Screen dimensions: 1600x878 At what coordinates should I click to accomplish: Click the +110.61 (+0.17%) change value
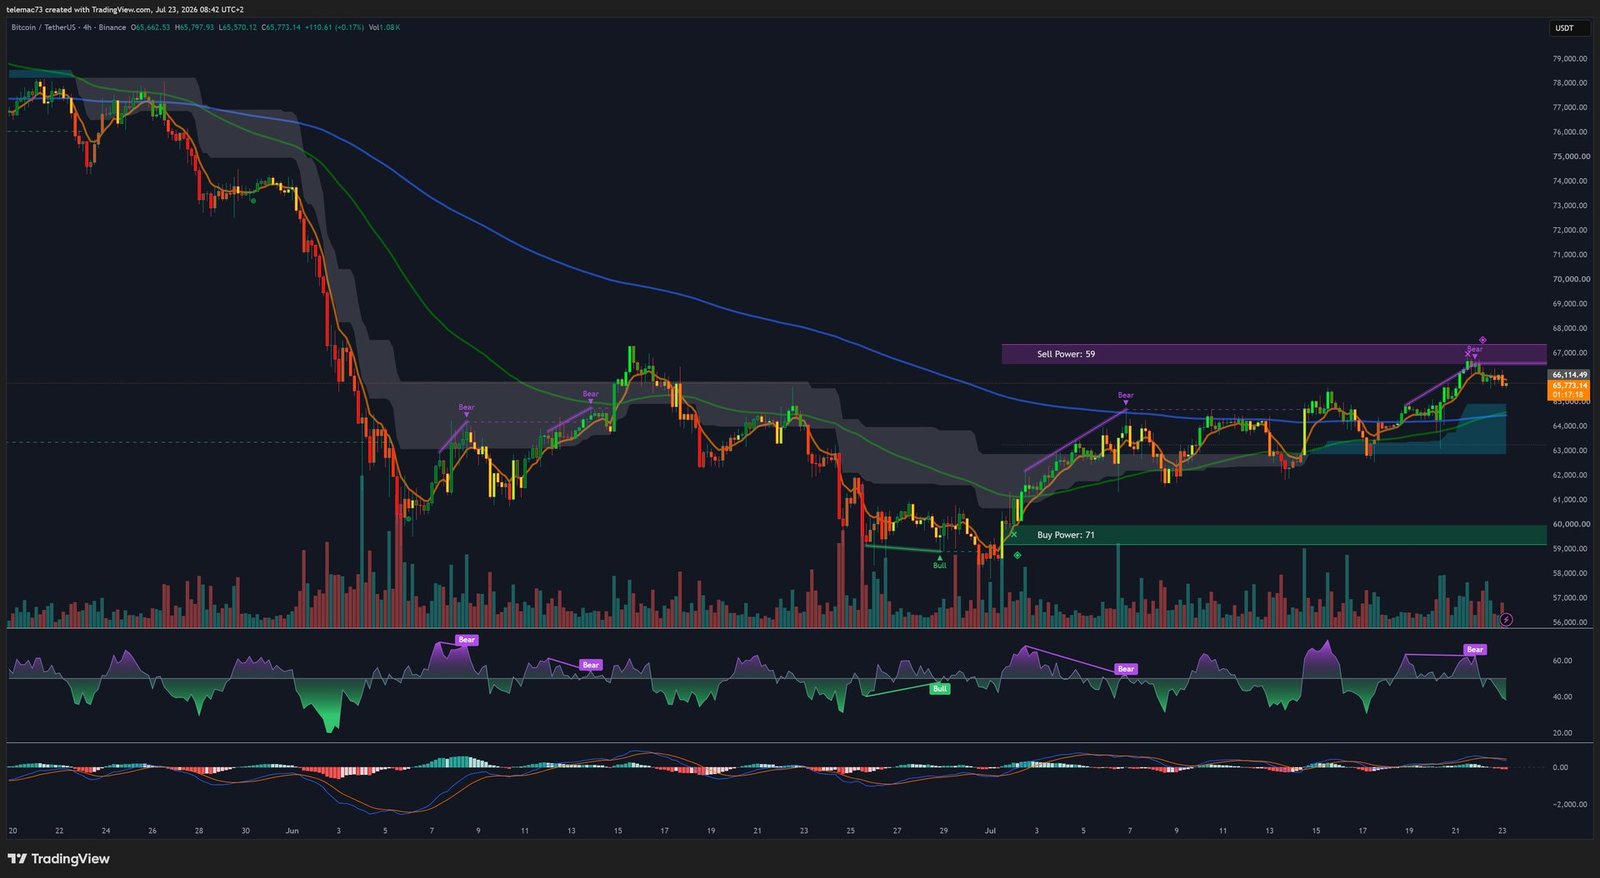point(334,27)
